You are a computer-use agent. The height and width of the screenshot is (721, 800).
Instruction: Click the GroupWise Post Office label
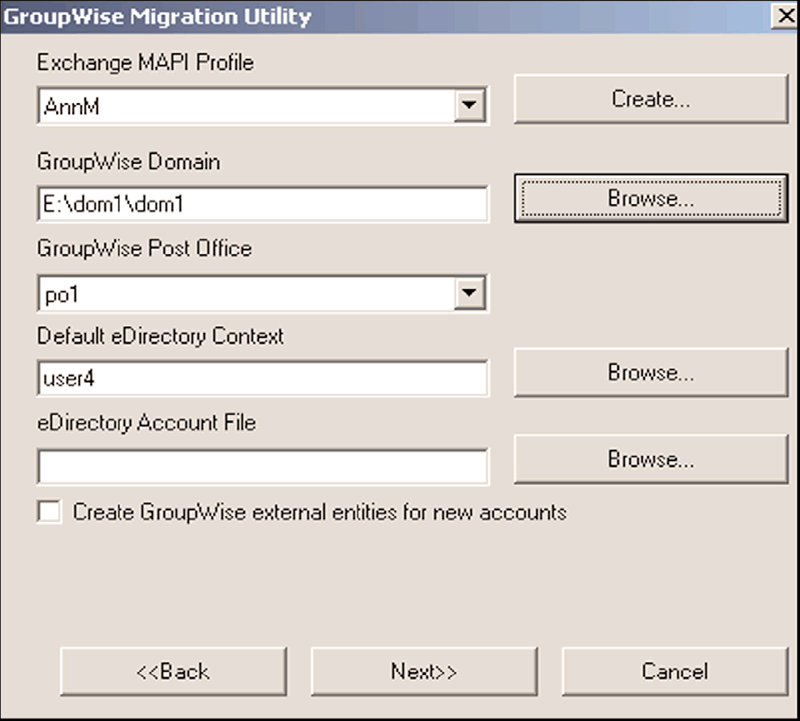[x=144, y=249]
